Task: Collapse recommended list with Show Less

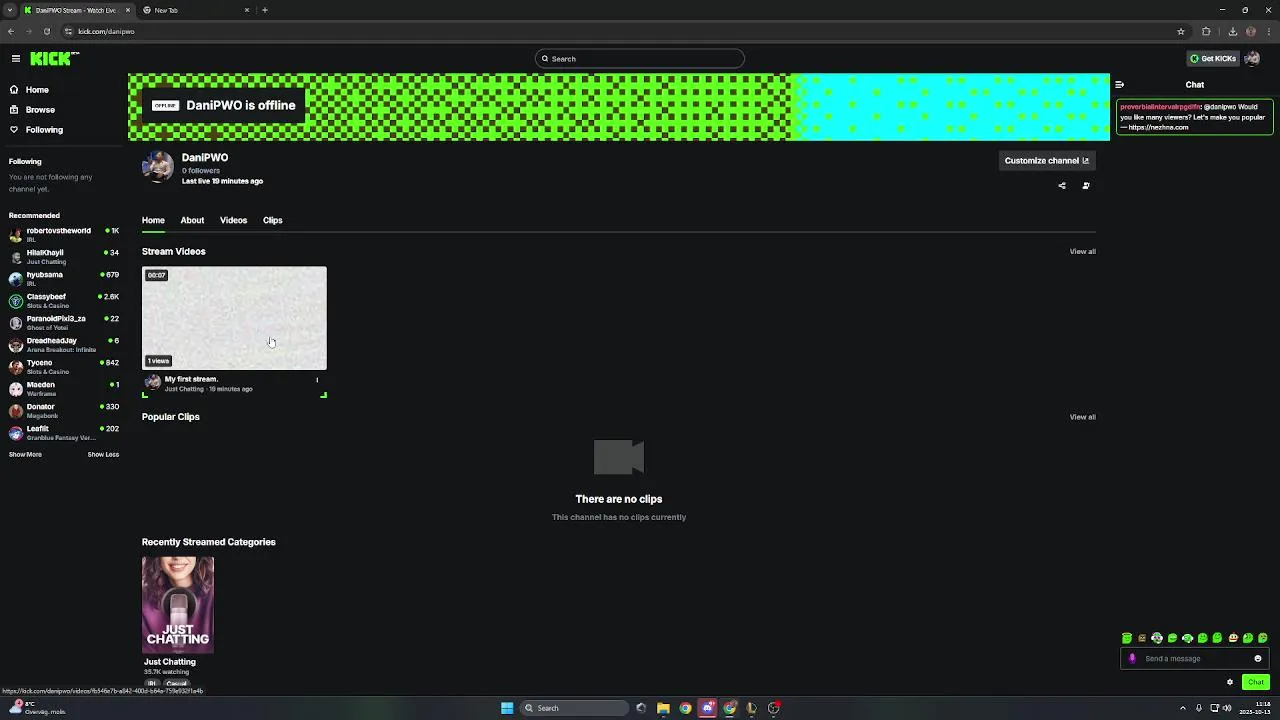Action: pos(103,455)
